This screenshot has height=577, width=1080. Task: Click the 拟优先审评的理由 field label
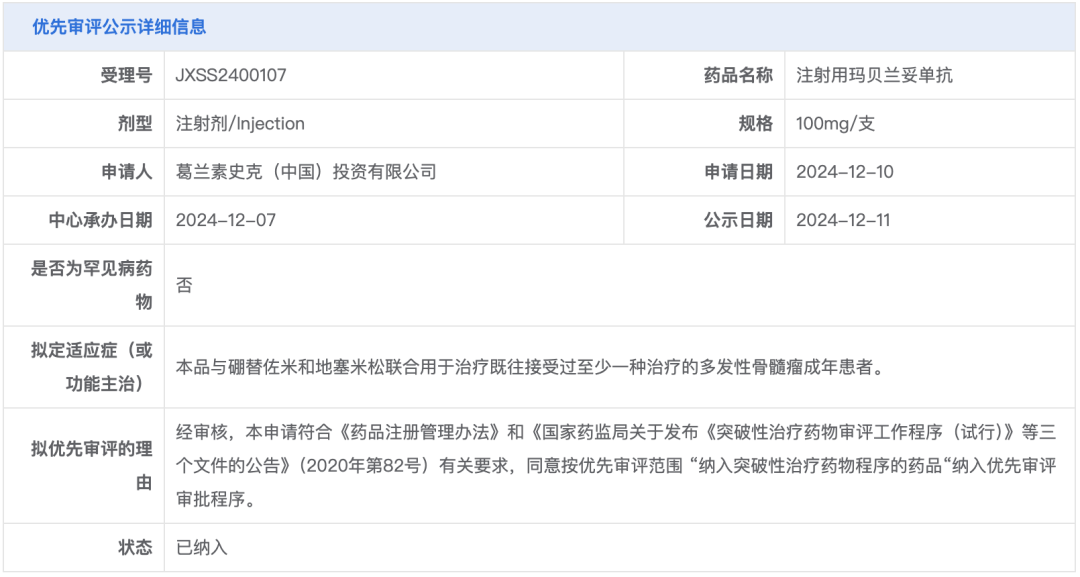point(92,465)
